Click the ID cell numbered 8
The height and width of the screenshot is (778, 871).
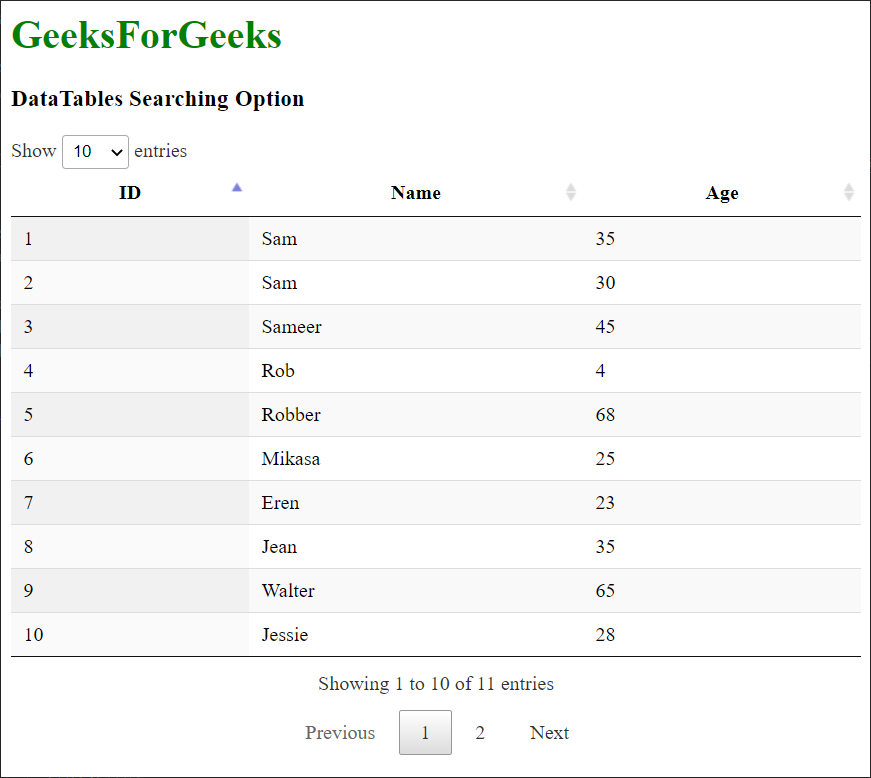click(28, 547)
